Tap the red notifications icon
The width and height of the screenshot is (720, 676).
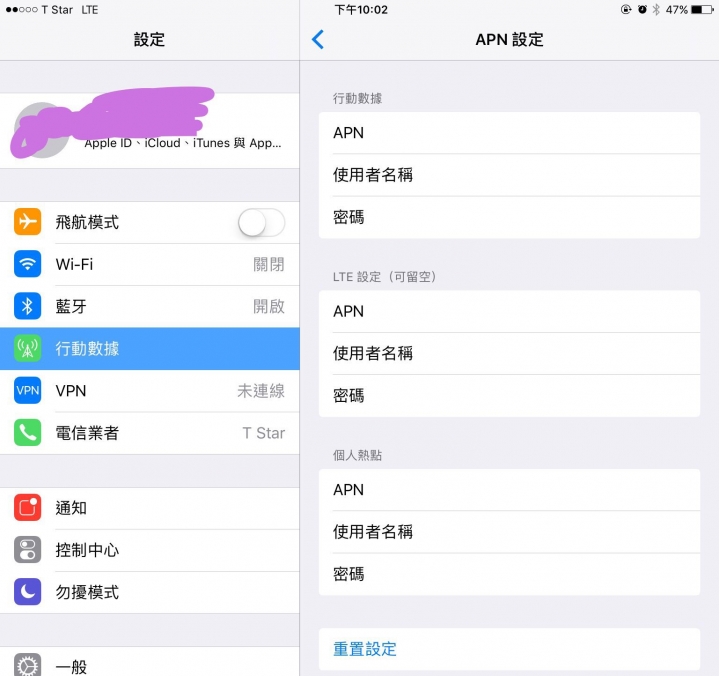(x=28, y=507)
